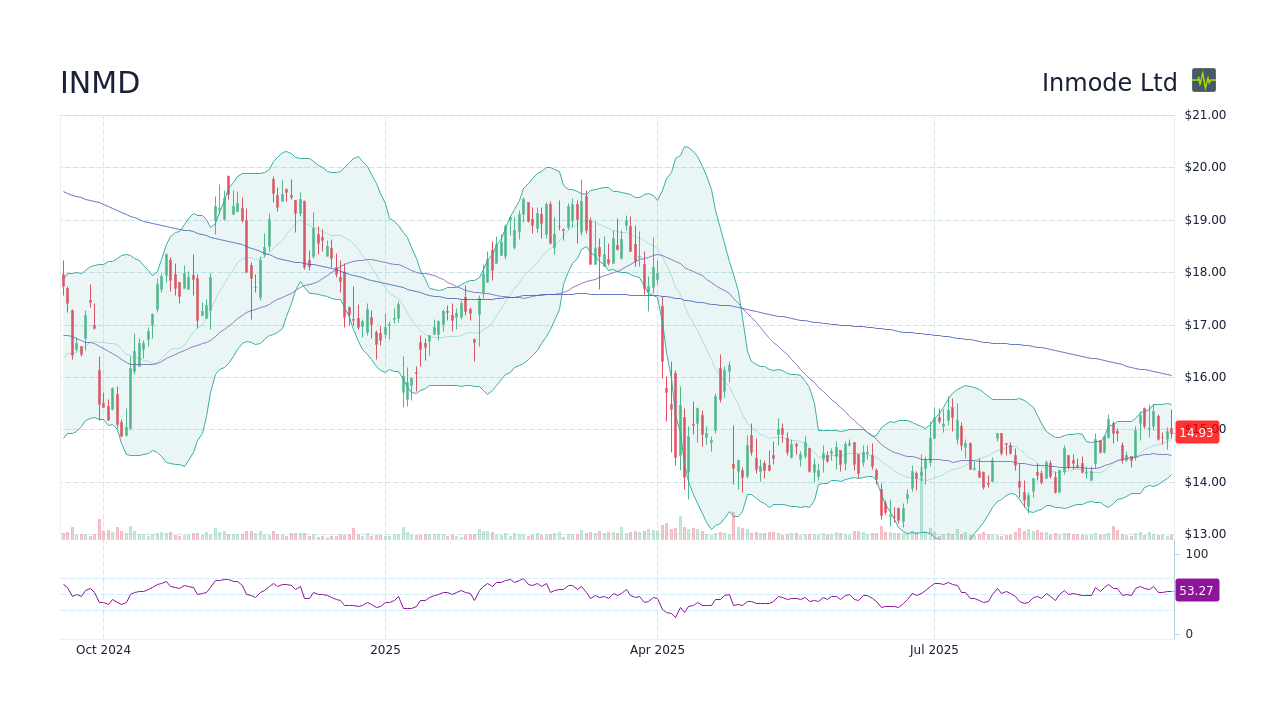Click the INMD ticker symbol heading
This screenshot has width=1280, height=720.
(99, 82)
